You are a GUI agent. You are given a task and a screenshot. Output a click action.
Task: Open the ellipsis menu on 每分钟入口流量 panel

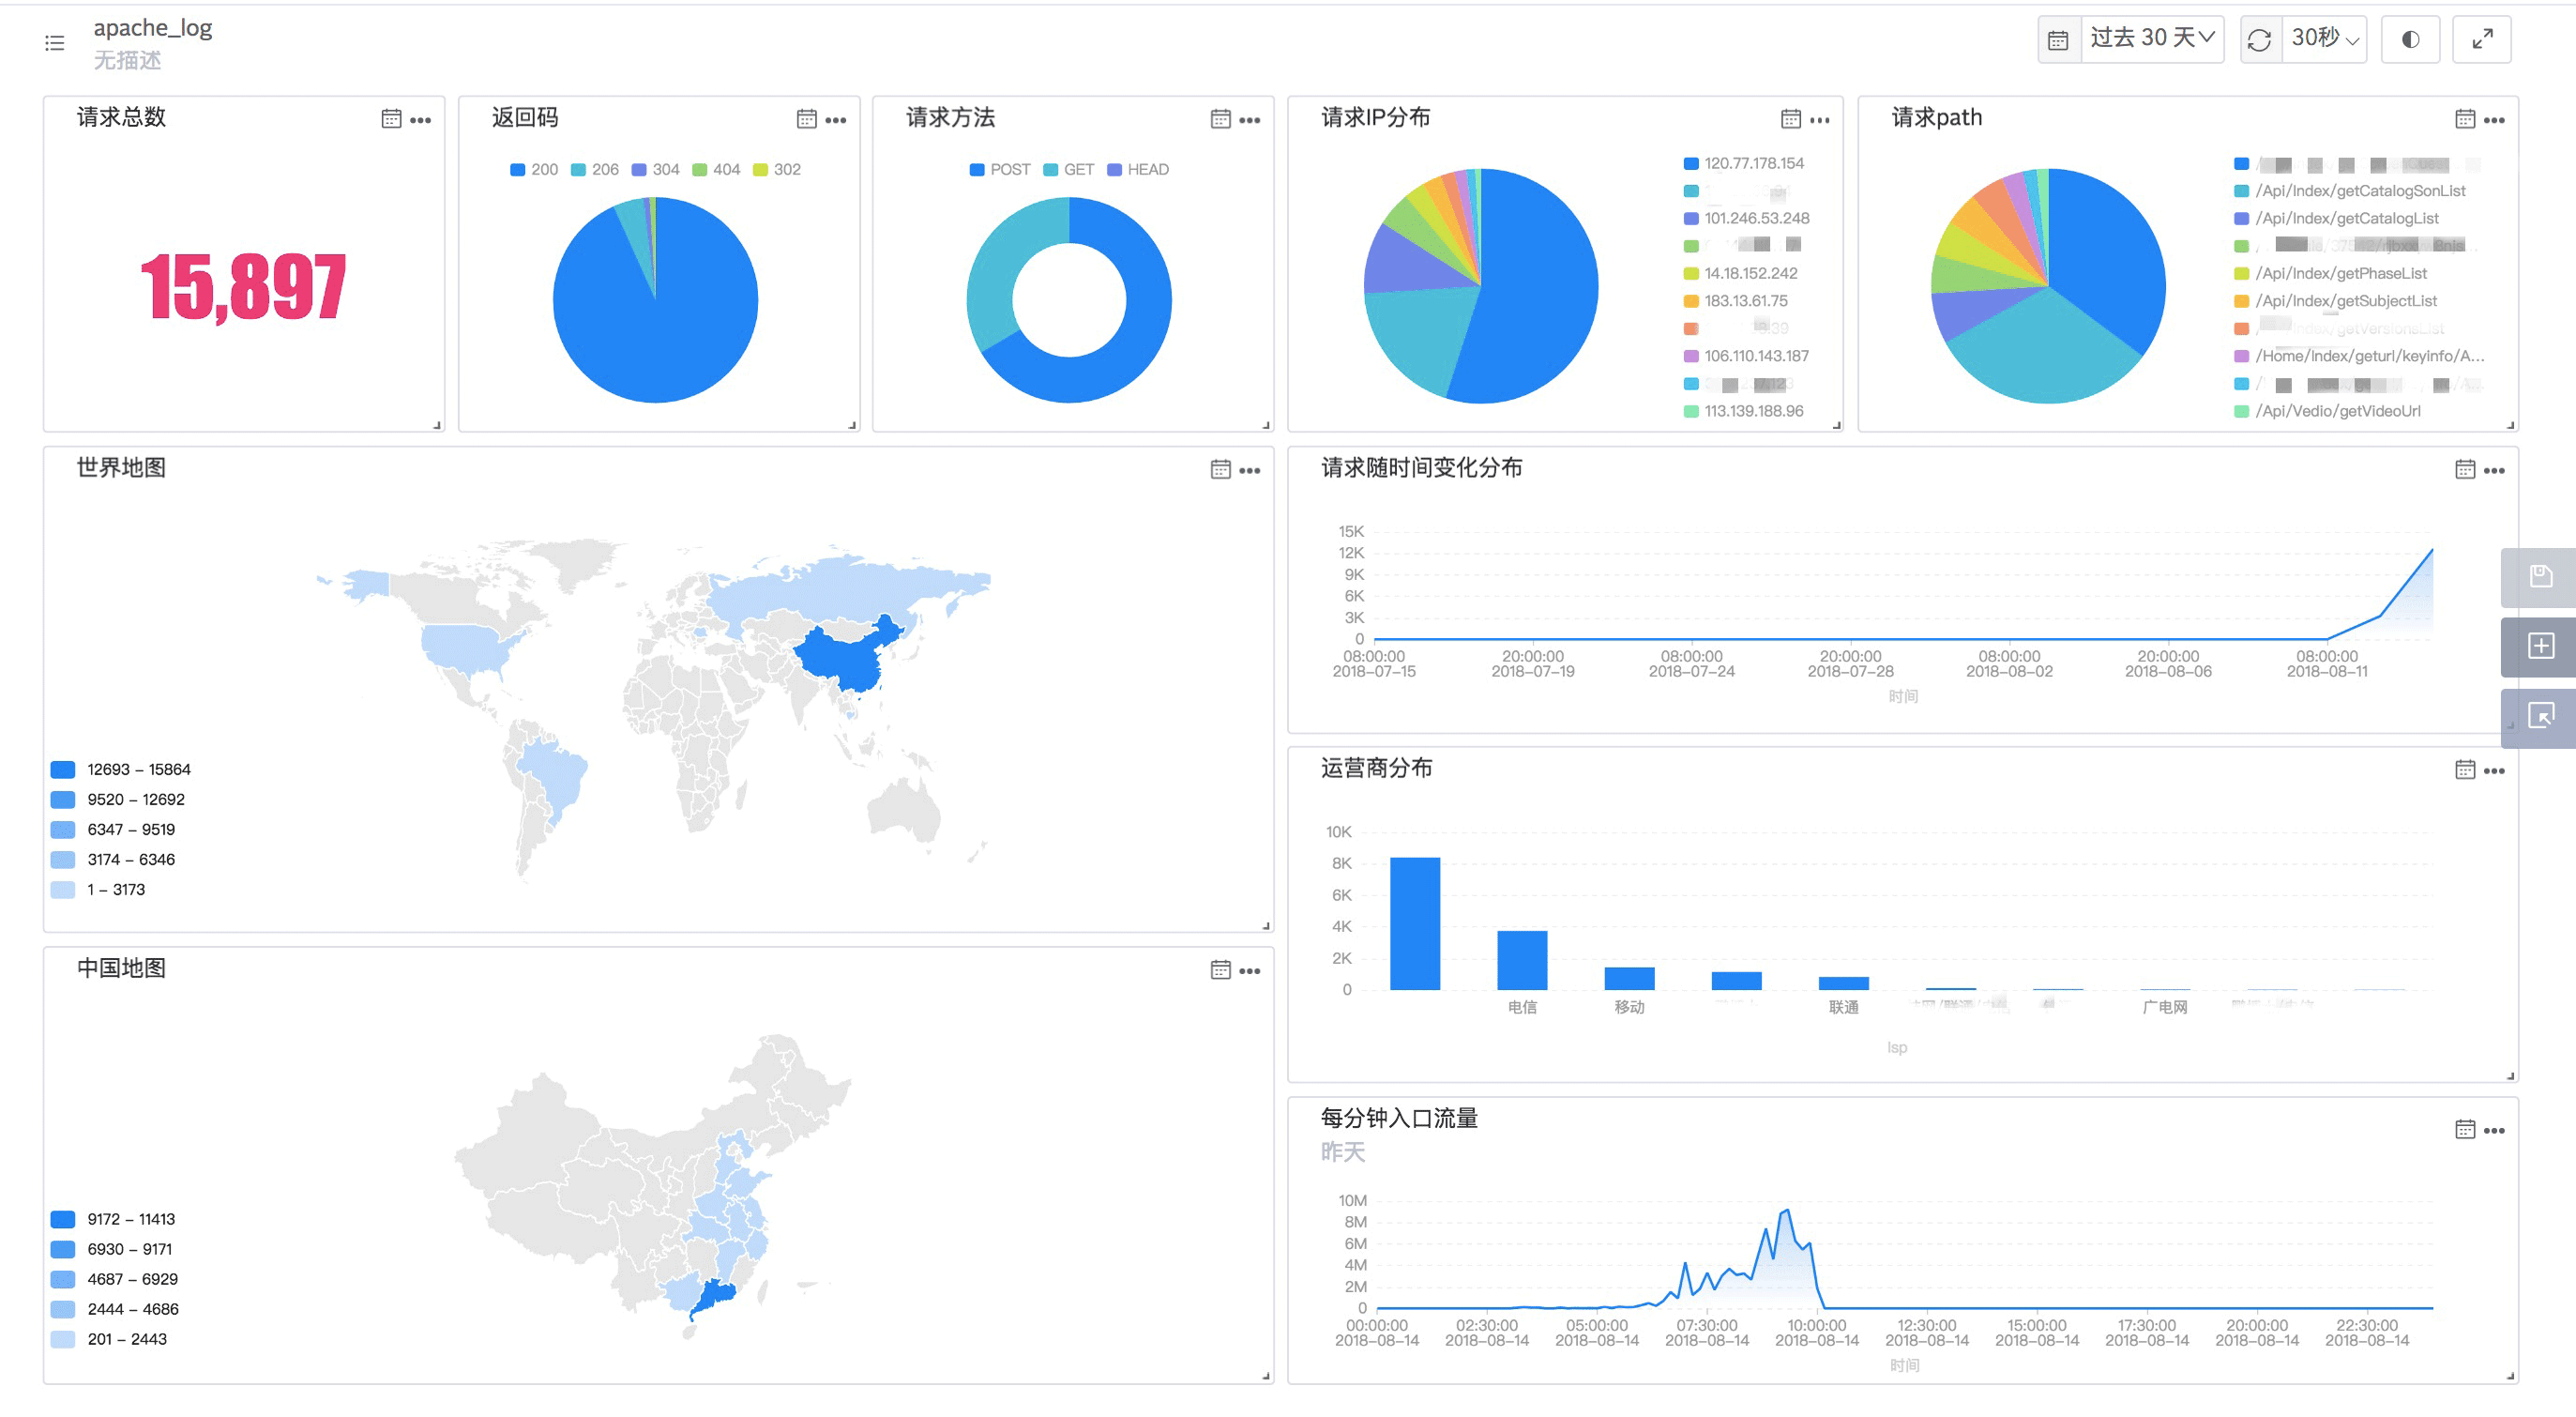(2494, 1130)
